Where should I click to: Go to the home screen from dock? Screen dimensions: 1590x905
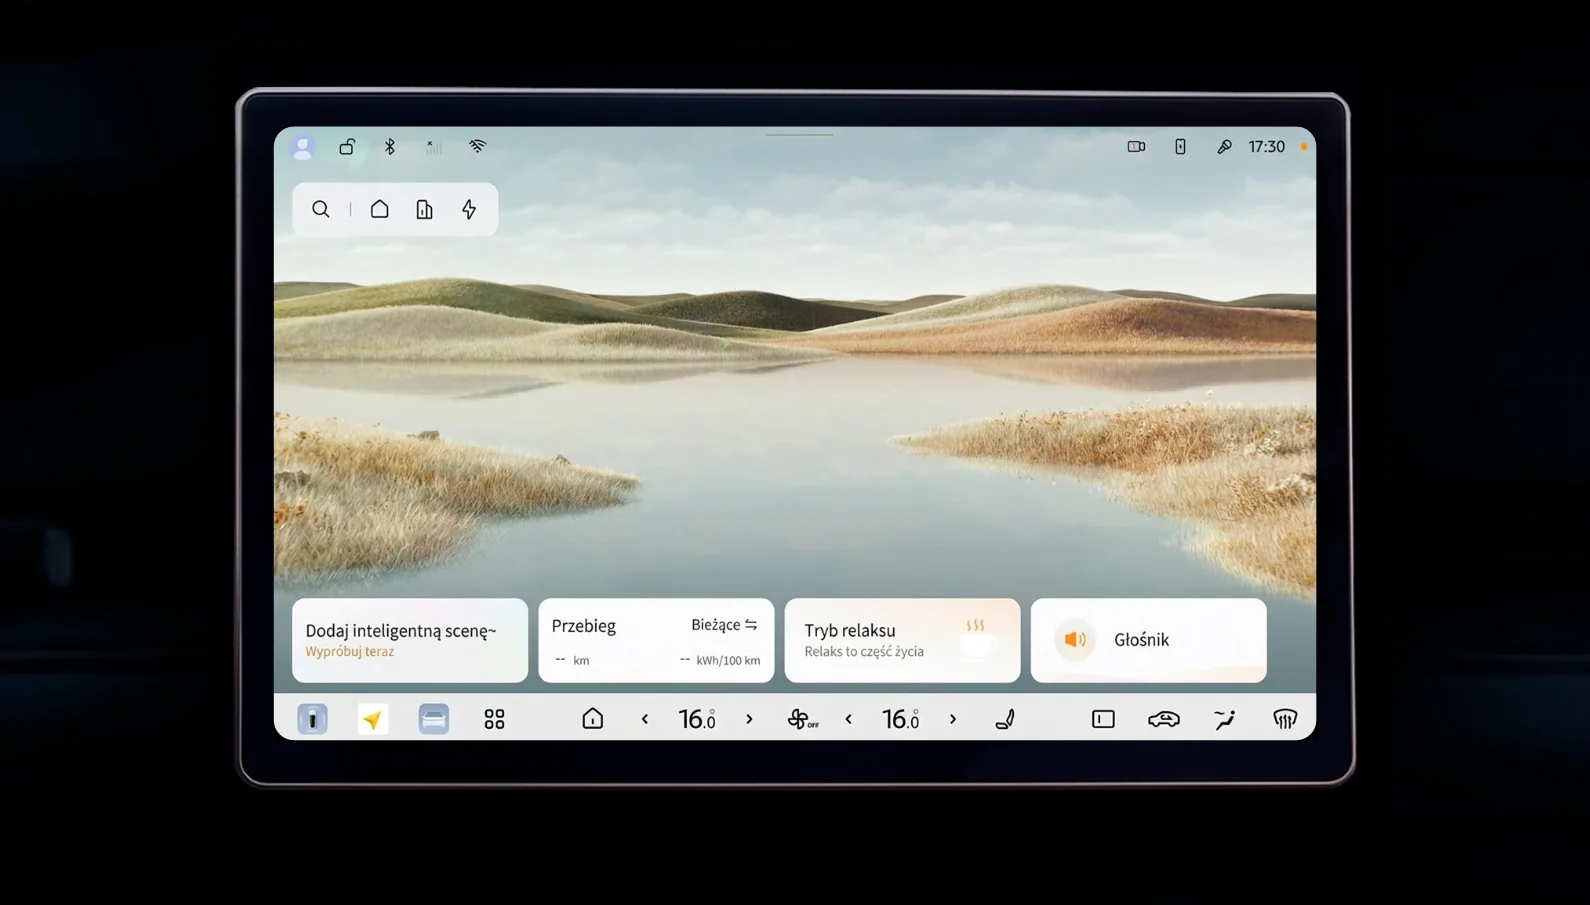pyautogui.click(x=593, y=719)
